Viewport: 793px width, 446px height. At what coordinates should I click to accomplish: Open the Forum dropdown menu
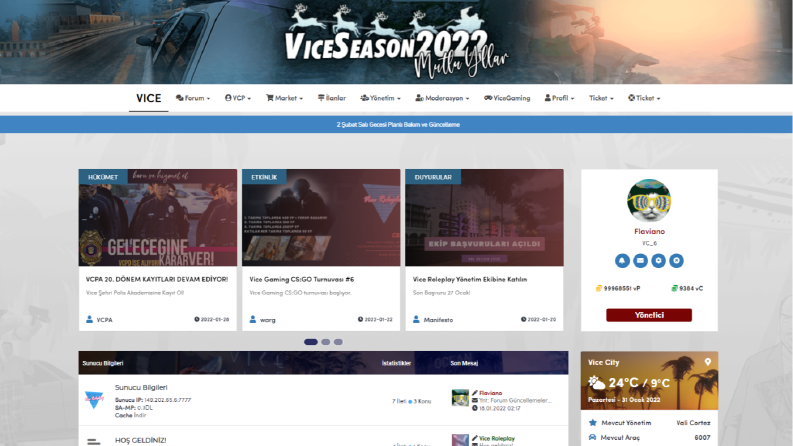pyautogui.click(x=193, y=98)
